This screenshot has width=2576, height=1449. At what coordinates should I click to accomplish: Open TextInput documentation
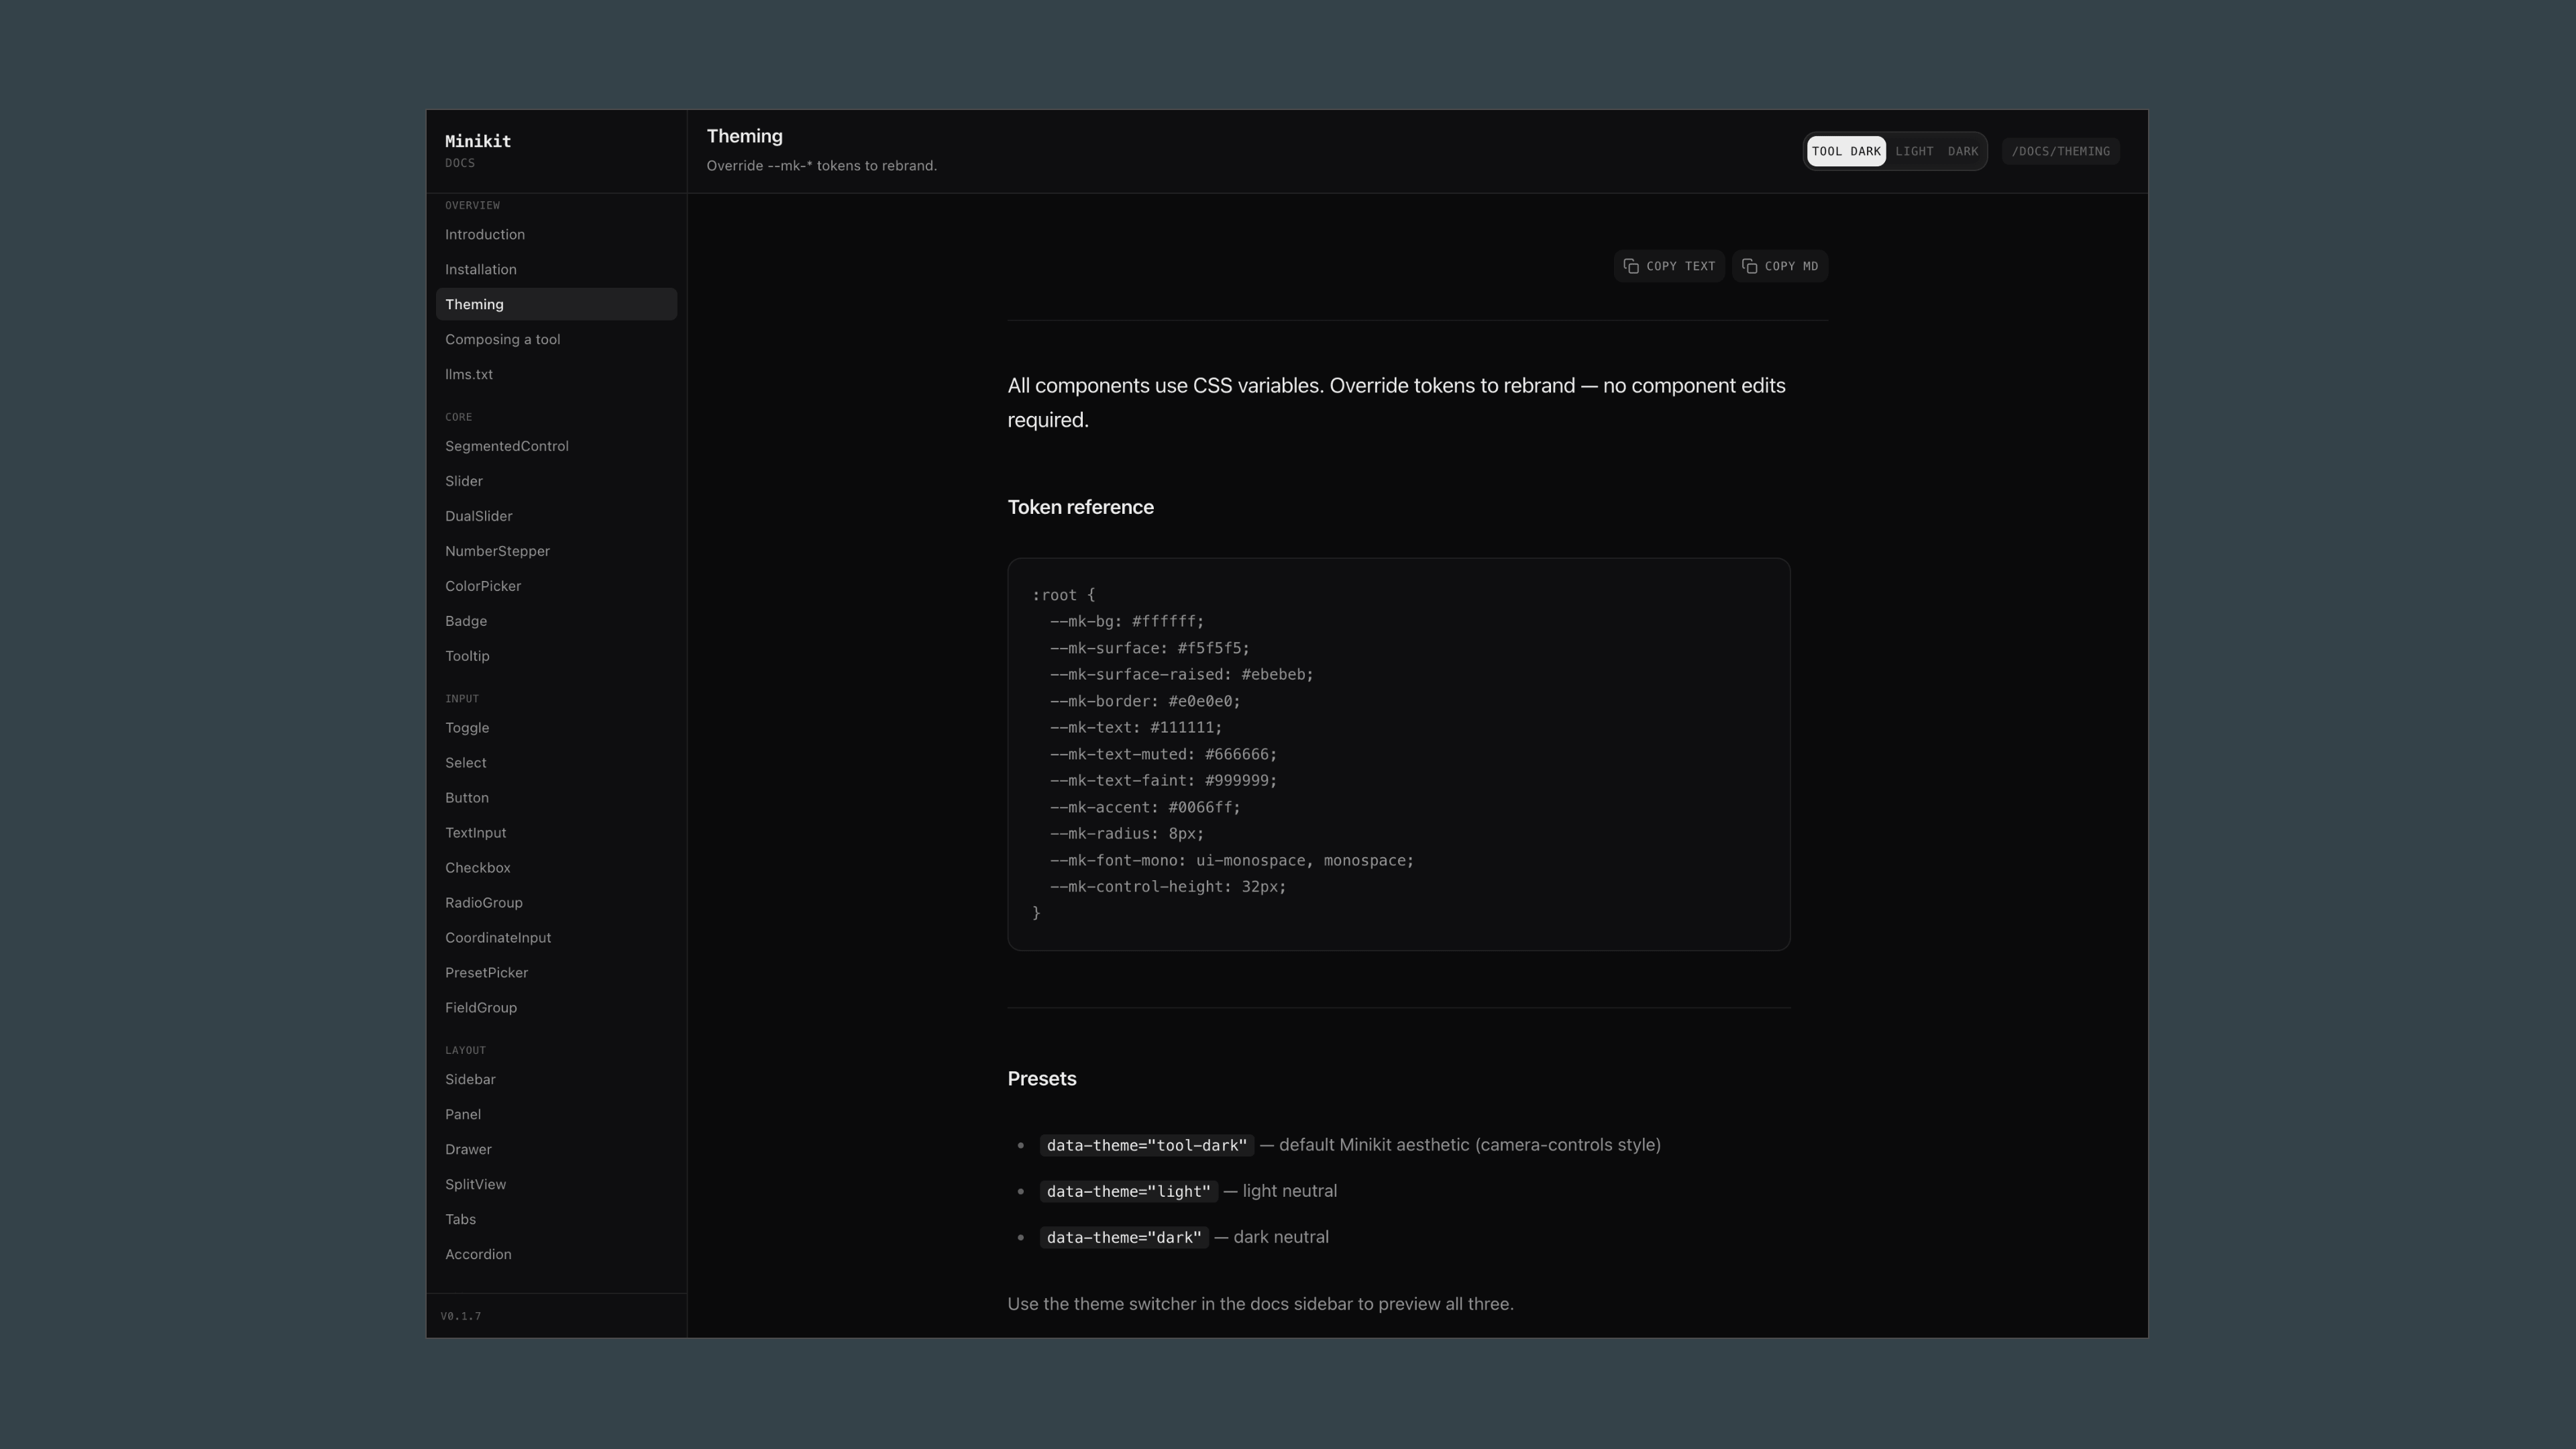tap(556, 833)
